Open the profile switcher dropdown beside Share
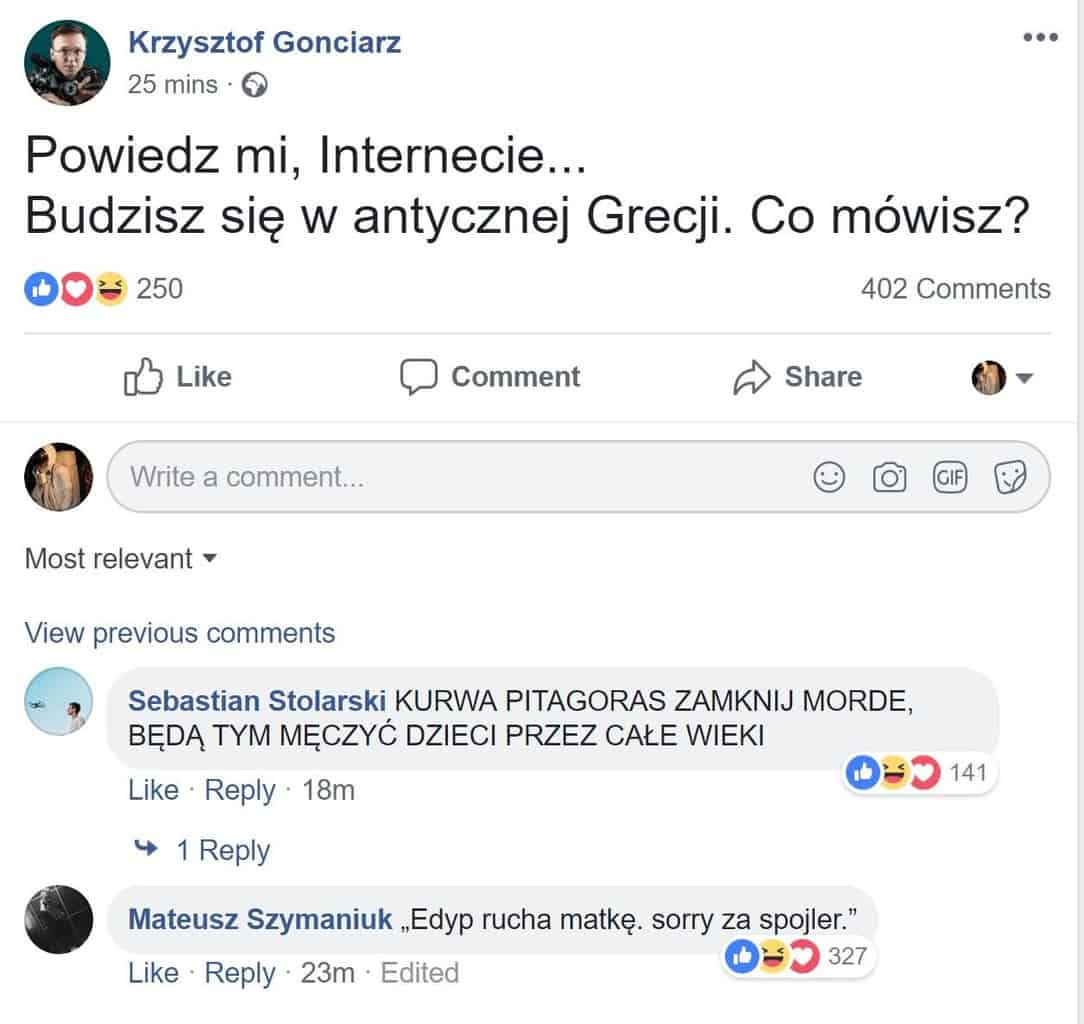 point(1002,377)
